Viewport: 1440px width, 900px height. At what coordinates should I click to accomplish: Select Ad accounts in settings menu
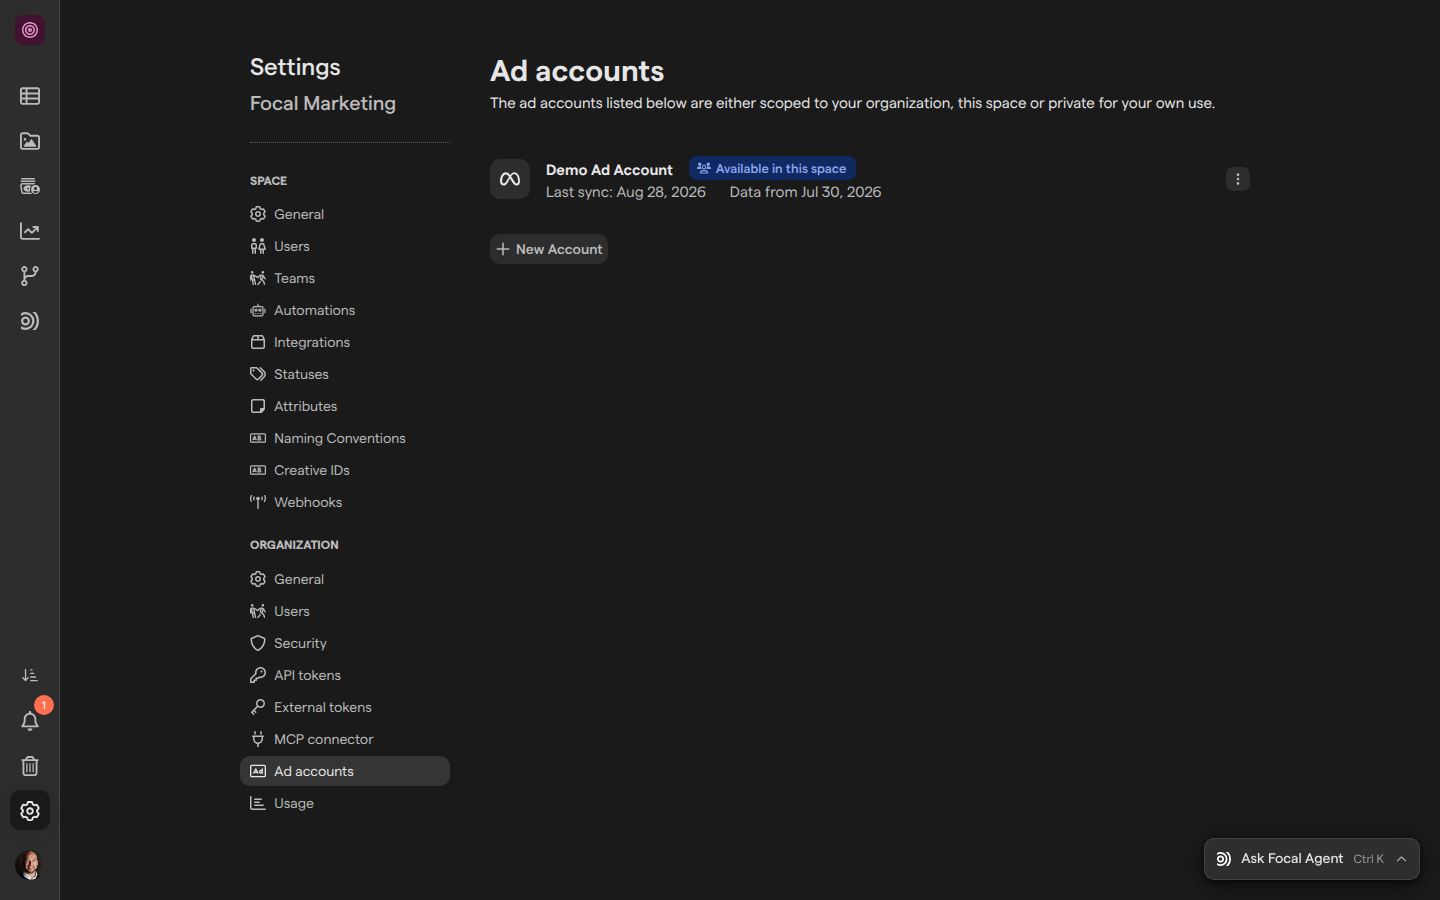coord(345,771)
